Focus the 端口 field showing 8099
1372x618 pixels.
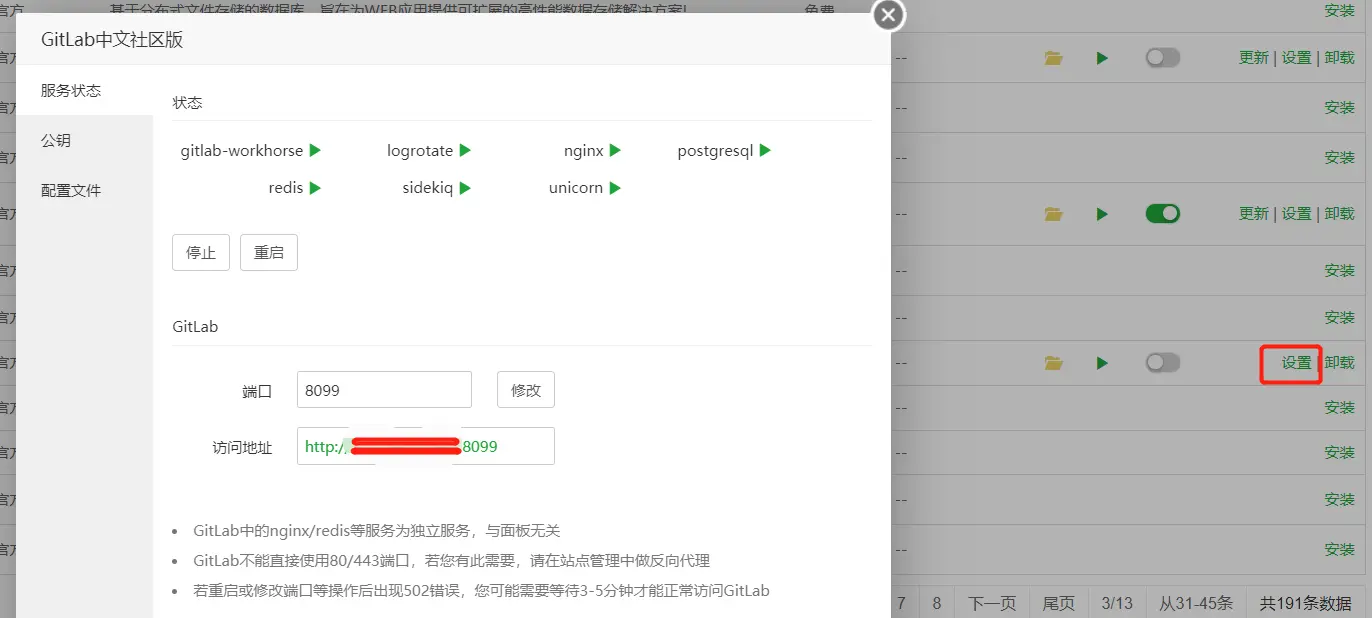(384, 390)
